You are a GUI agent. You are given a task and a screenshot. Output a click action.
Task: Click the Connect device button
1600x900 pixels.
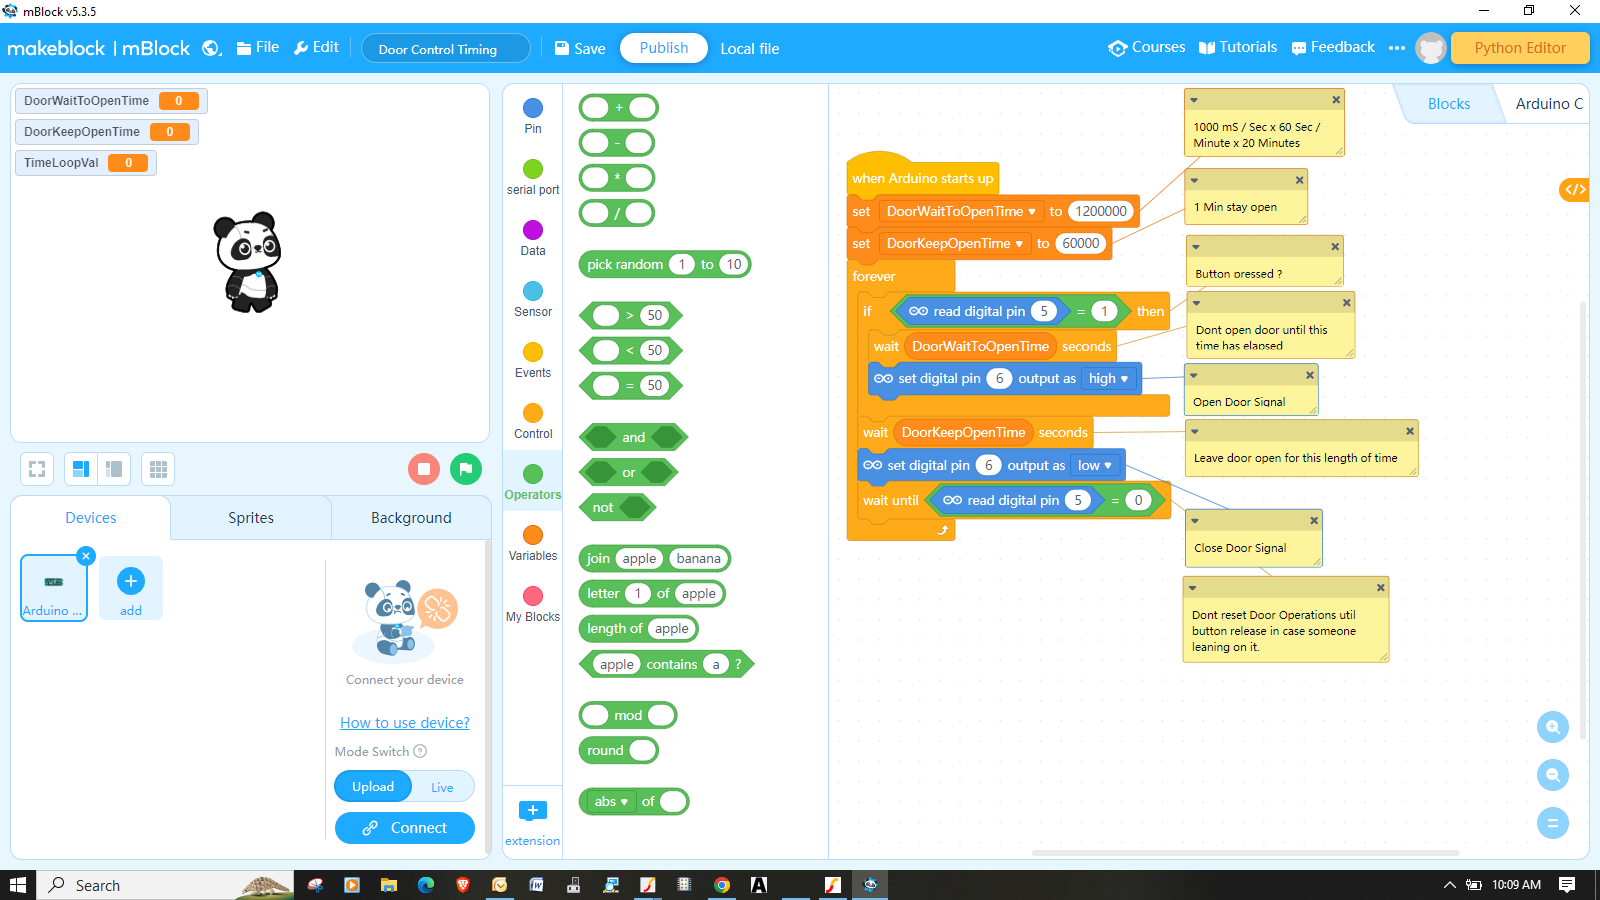(405, 828)
